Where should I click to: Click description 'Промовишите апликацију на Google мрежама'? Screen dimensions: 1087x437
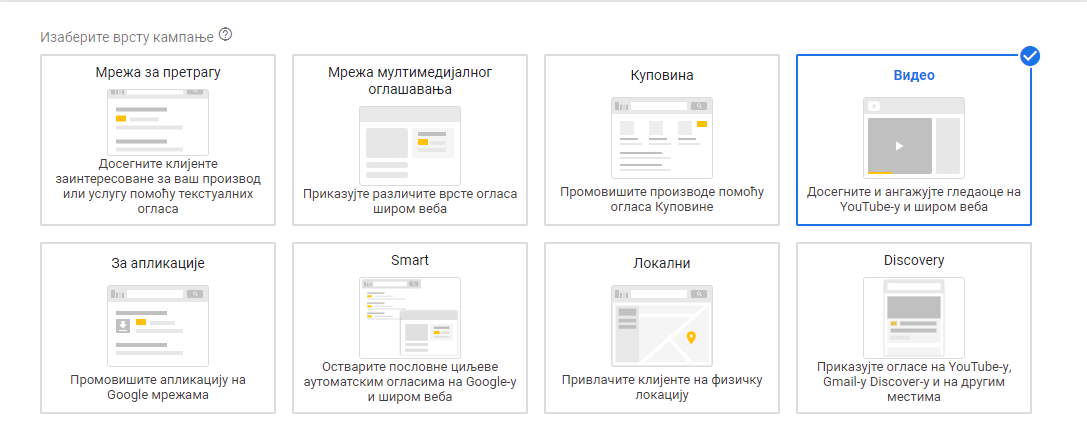pyautogui.click(x=158, y=387)
